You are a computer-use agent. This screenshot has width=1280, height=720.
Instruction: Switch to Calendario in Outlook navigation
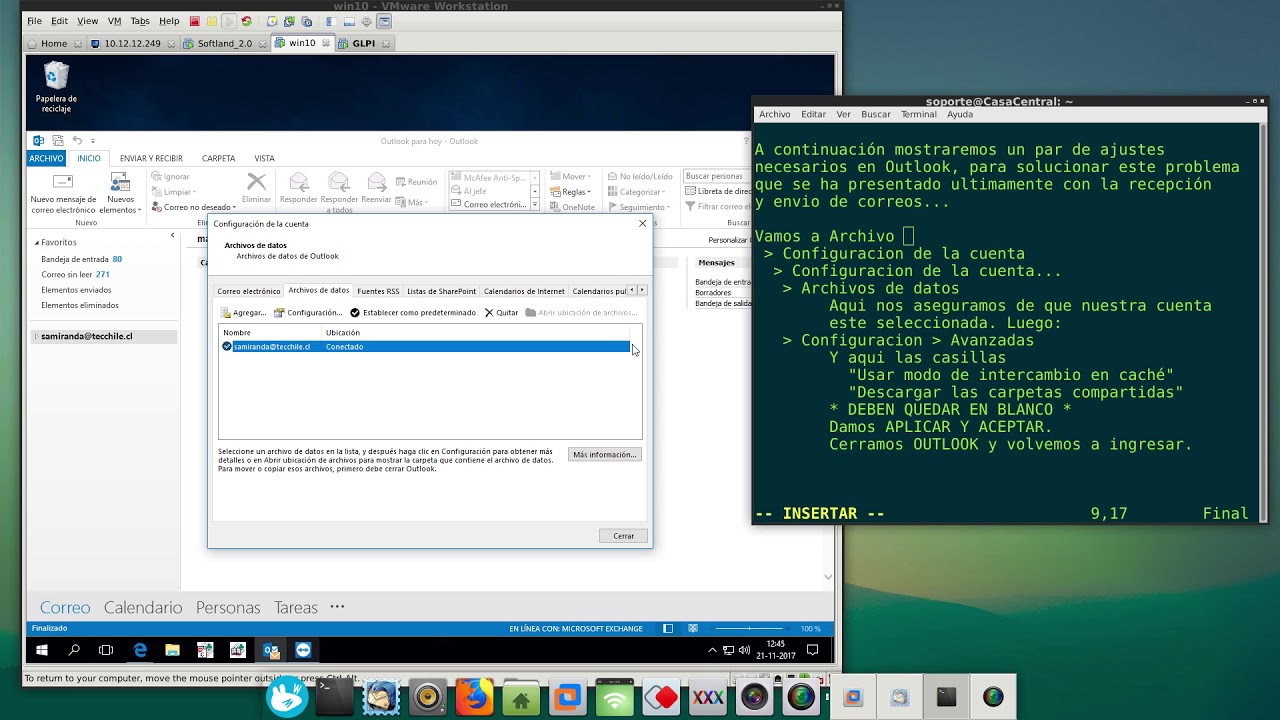tap(143, 607)
